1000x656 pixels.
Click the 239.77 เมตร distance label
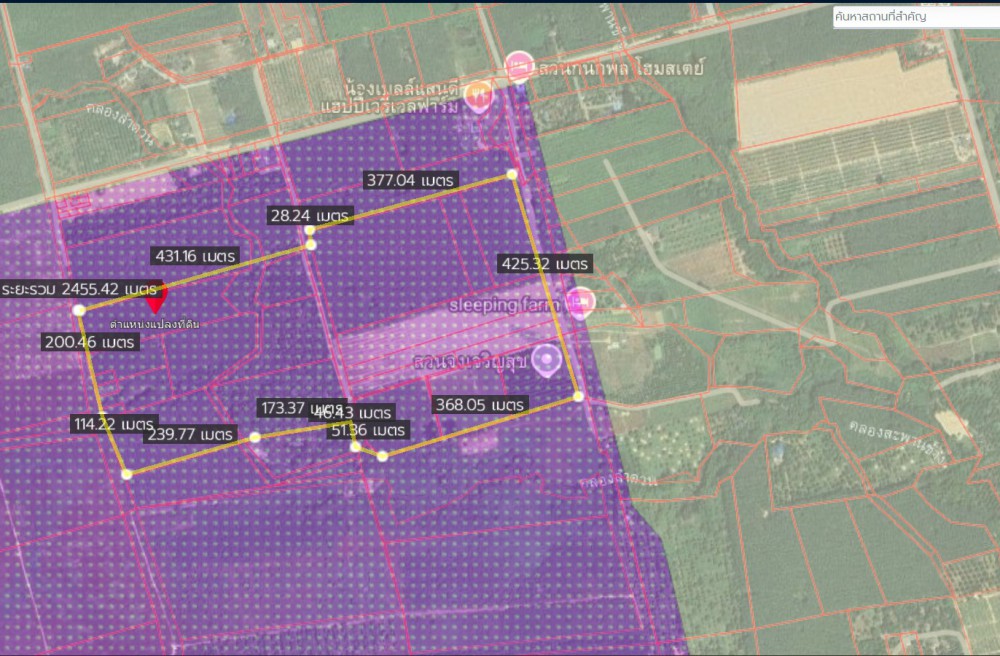coord(190,435)
